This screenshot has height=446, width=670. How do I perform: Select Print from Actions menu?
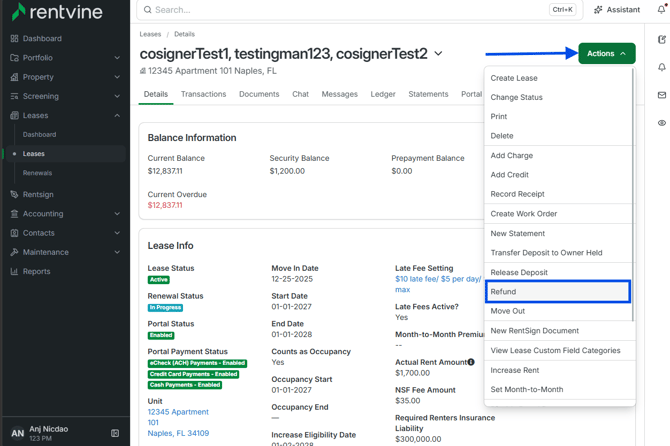(x=558, y=117)
